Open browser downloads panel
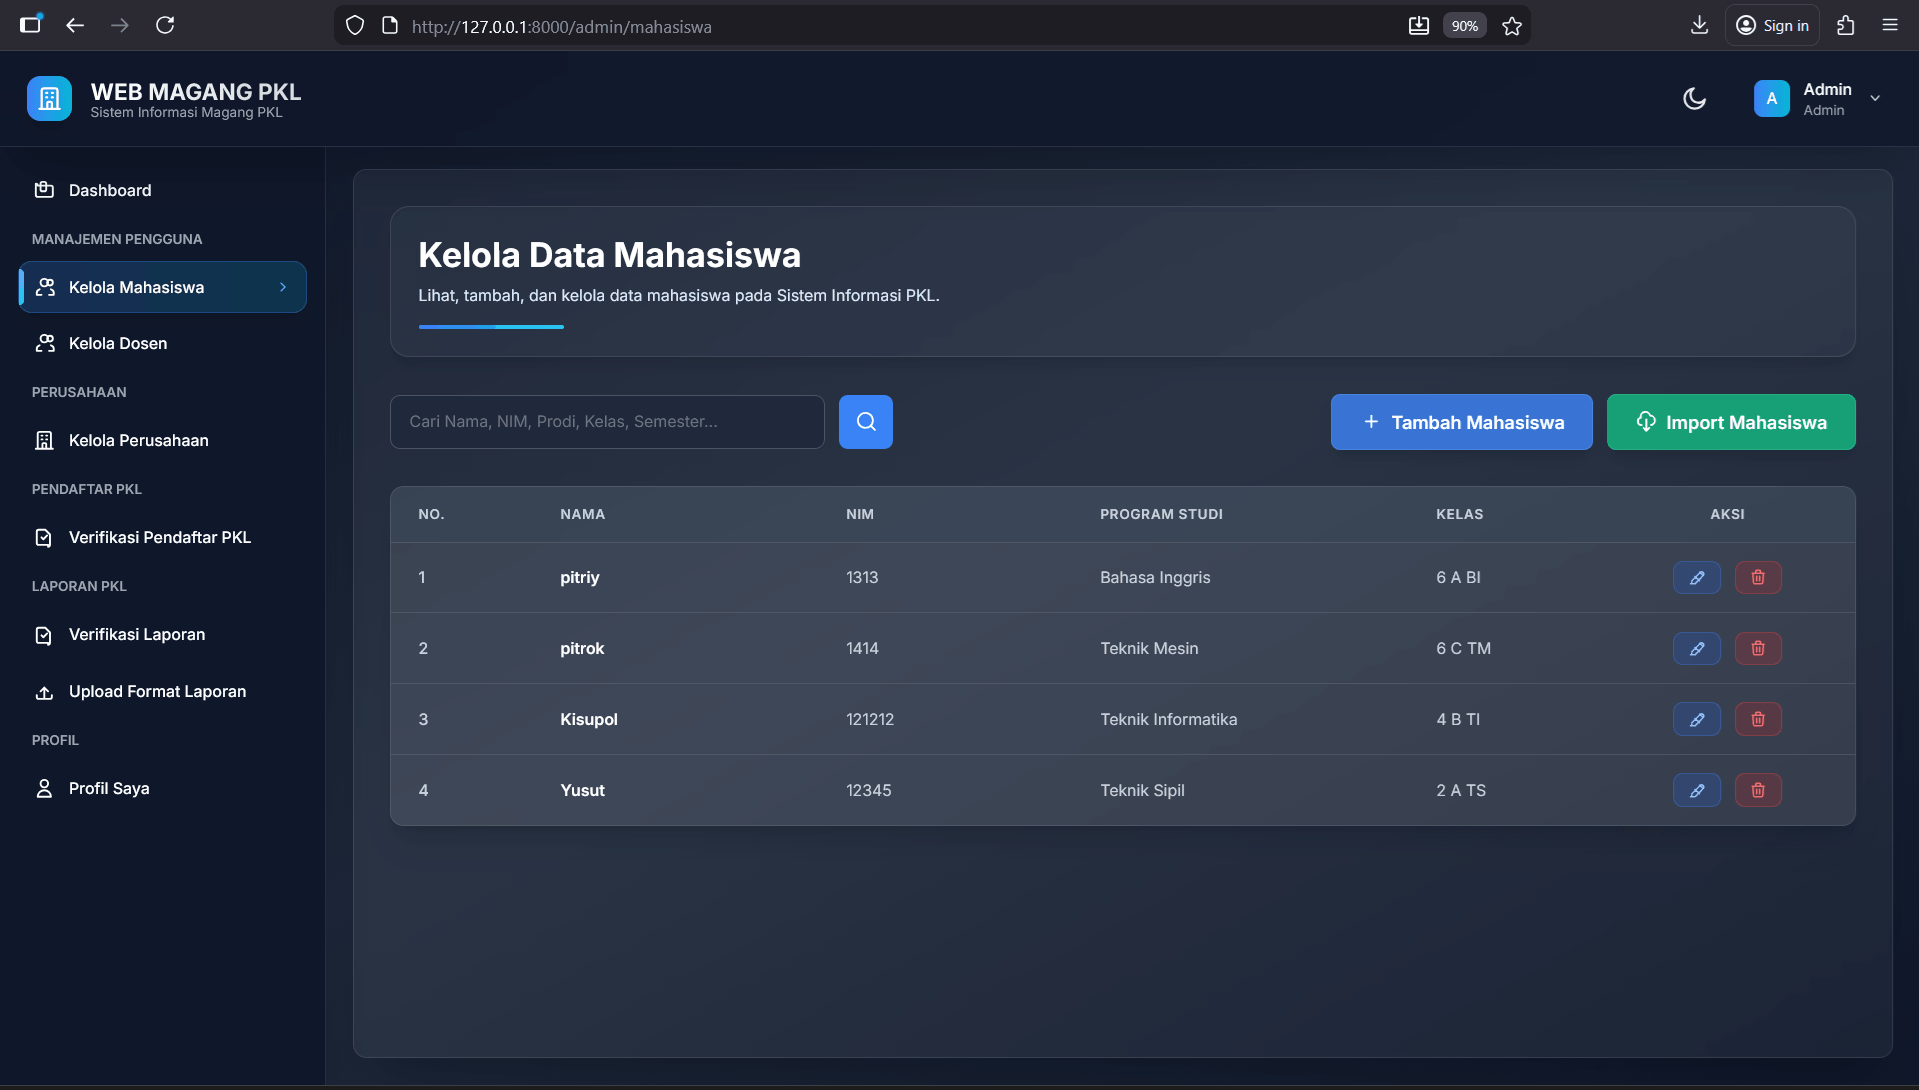This screenshot has height=1090, width=1919. (x=1699, y=26)
